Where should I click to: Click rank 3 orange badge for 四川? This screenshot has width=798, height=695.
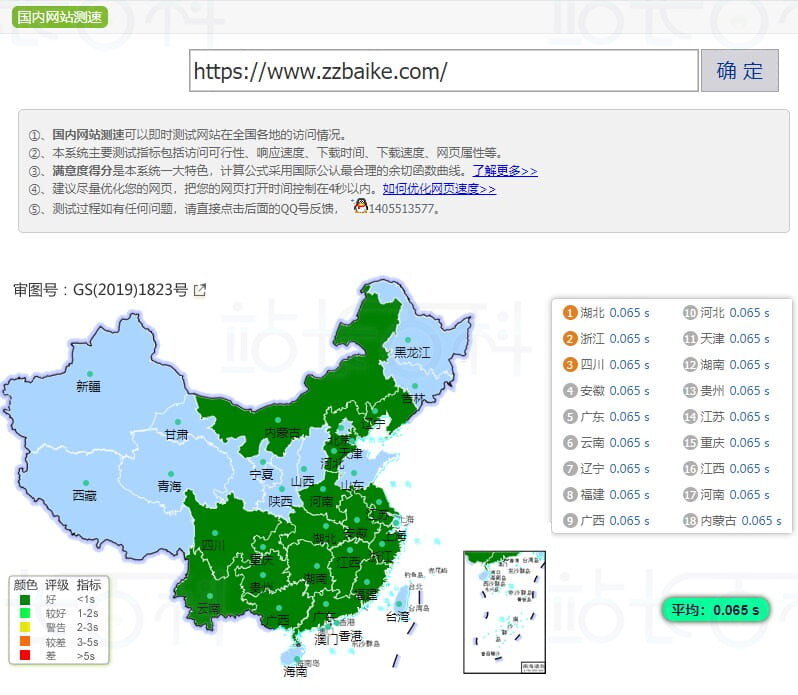coord(569,365)
